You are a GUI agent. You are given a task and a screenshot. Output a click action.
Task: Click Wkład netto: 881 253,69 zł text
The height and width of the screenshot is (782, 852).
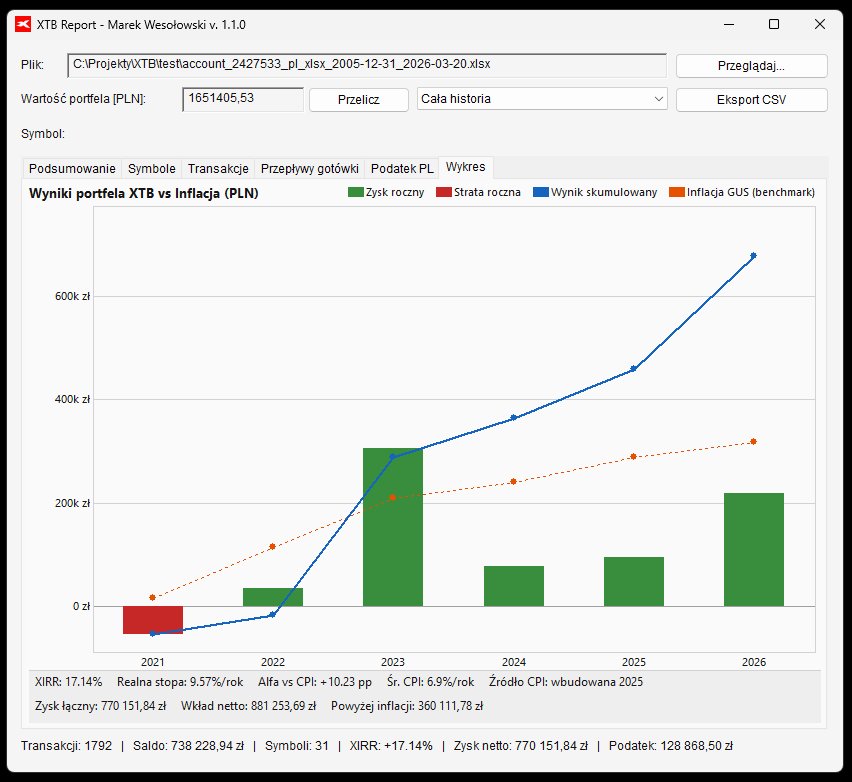pyautogui.click(x=248, y=706)
